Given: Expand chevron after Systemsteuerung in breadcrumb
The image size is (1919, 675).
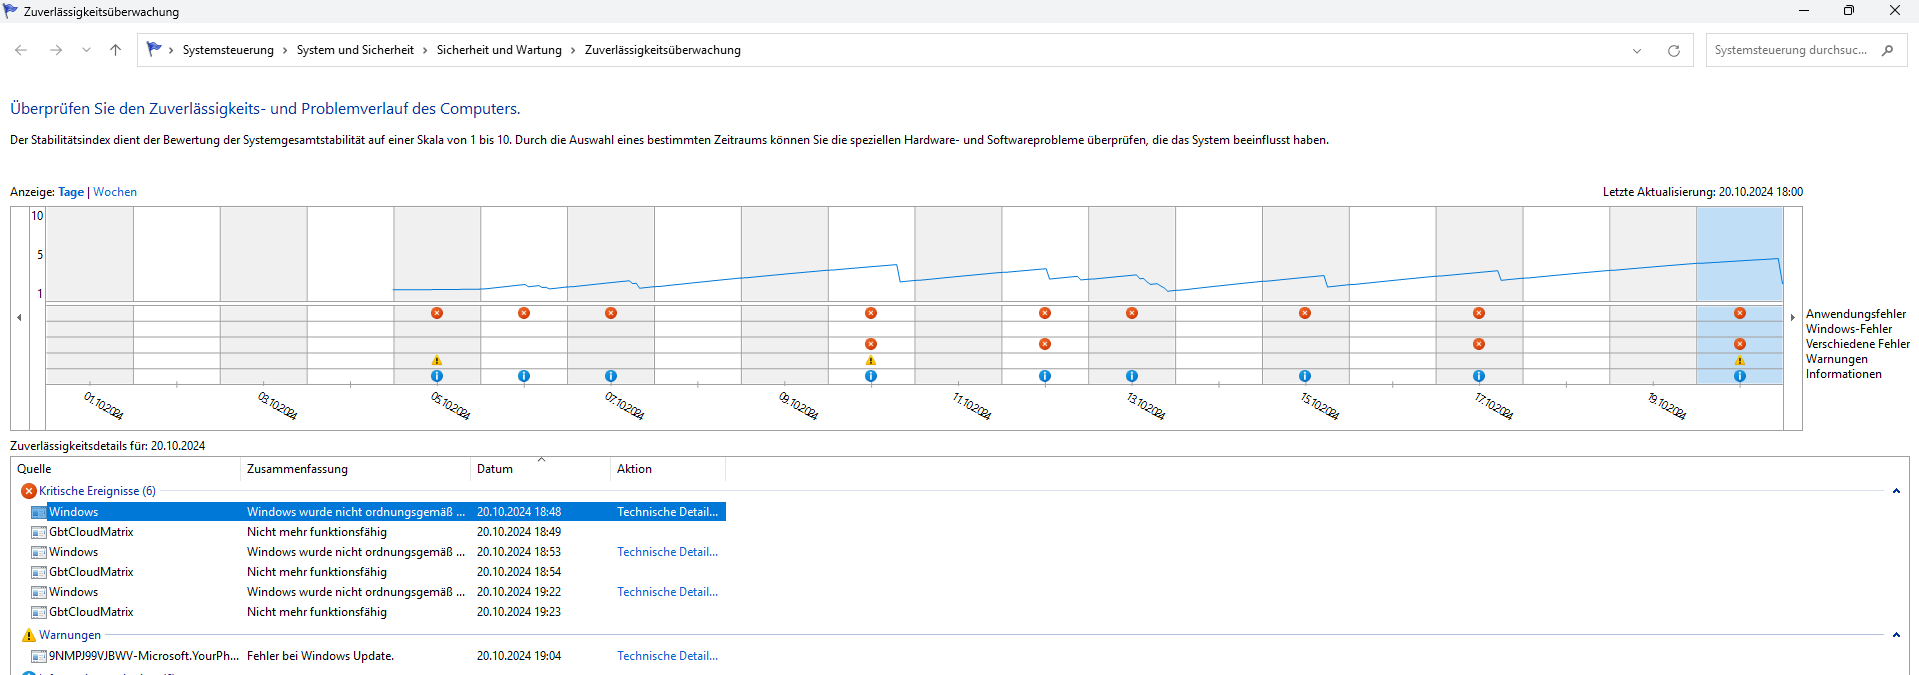Looking at the screenshot, I should [x=285, y=50].
